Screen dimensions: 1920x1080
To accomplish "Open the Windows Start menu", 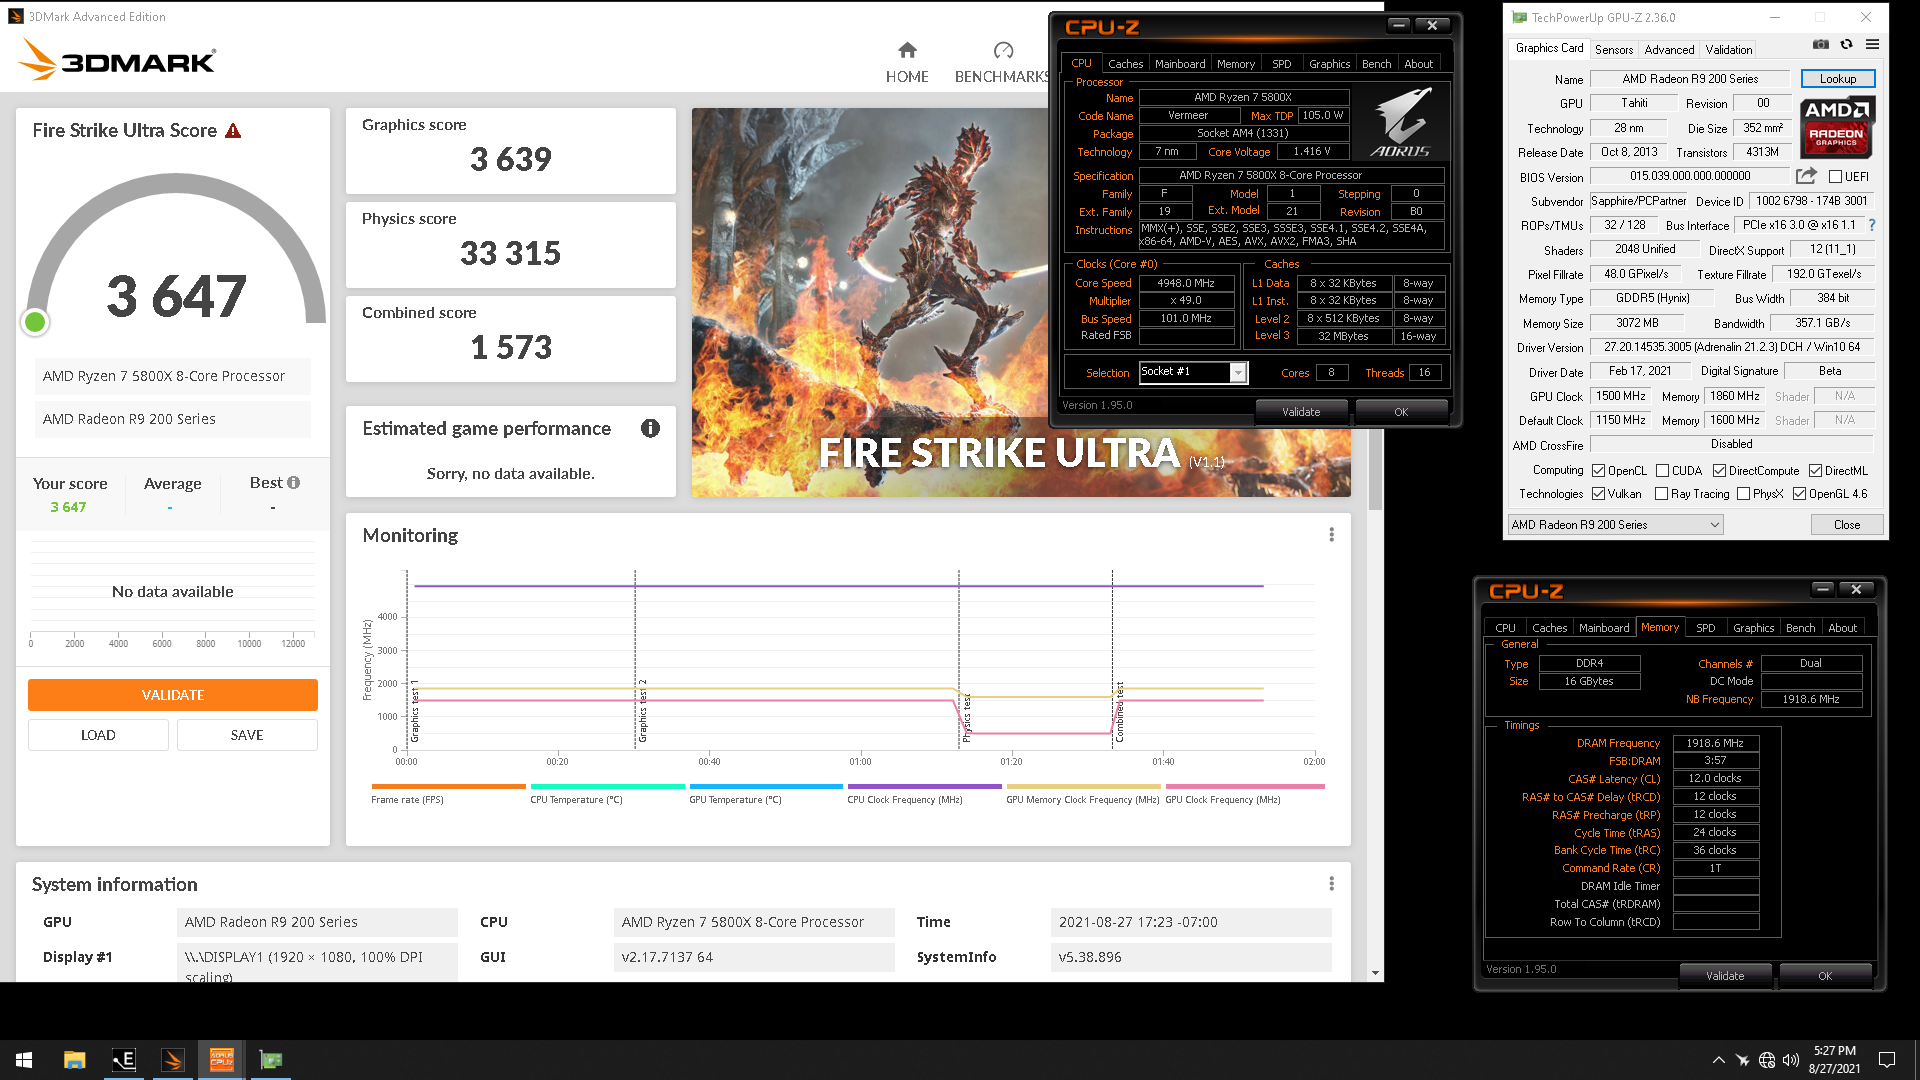I will coord(24,1060).
